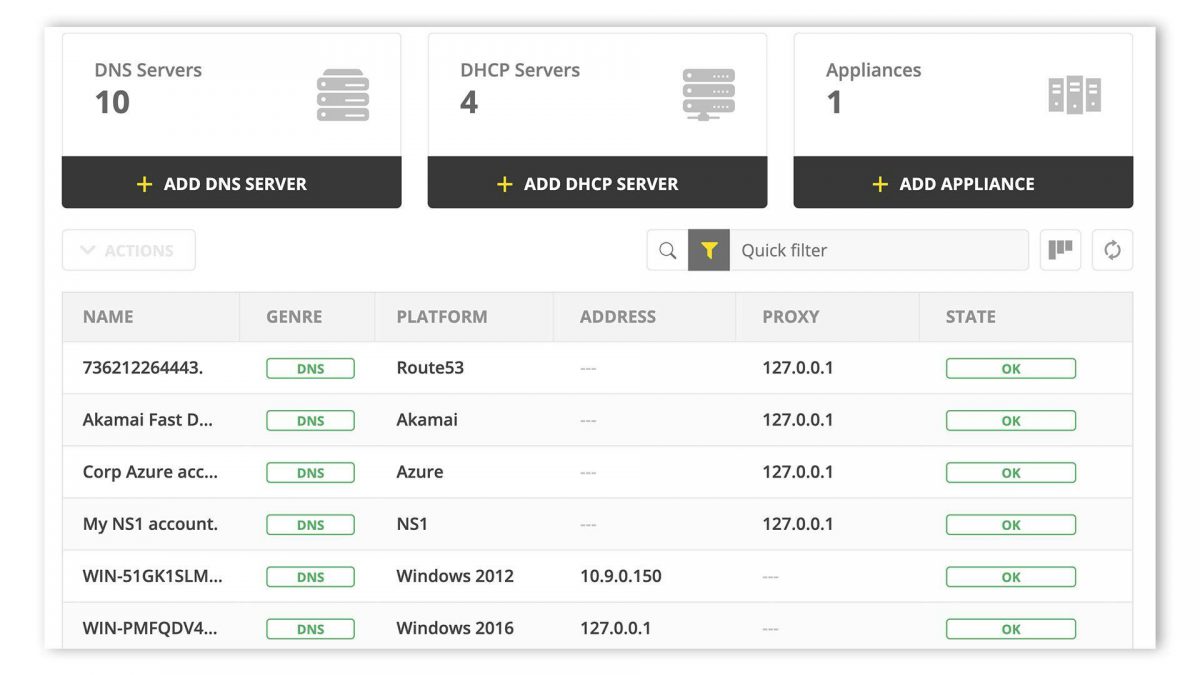
Task: Click the Appliances rack icon
Action: (1072, 92)
